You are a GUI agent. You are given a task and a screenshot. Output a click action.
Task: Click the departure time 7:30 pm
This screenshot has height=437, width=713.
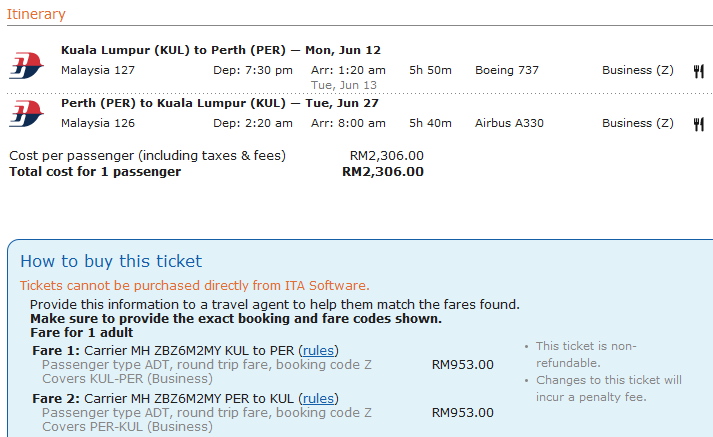point(253,70)
